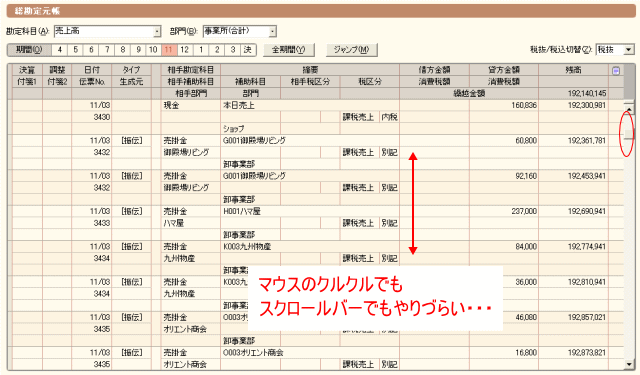Click the タイプ column header
The width and height of the screenshot is (640, 375).
131,70
